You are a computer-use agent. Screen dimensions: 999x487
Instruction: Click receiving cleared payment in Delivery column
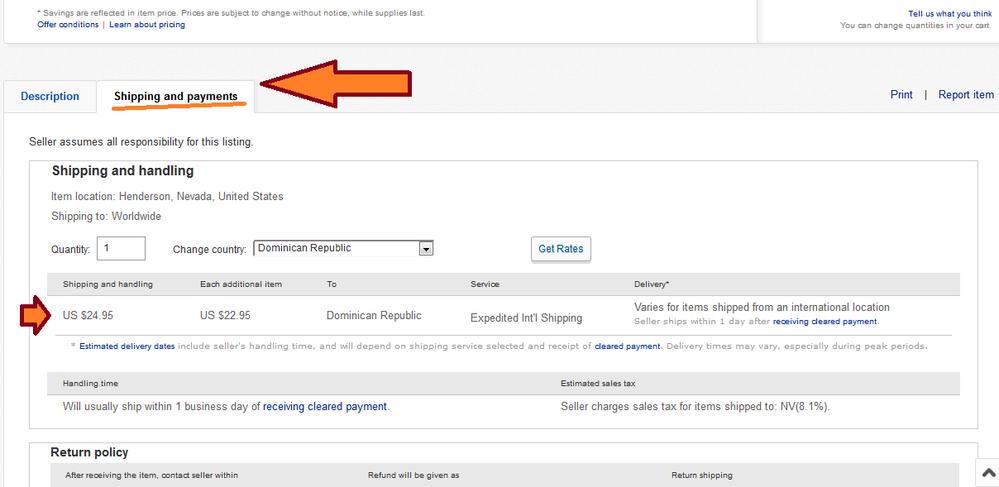(x=825, y=321)
